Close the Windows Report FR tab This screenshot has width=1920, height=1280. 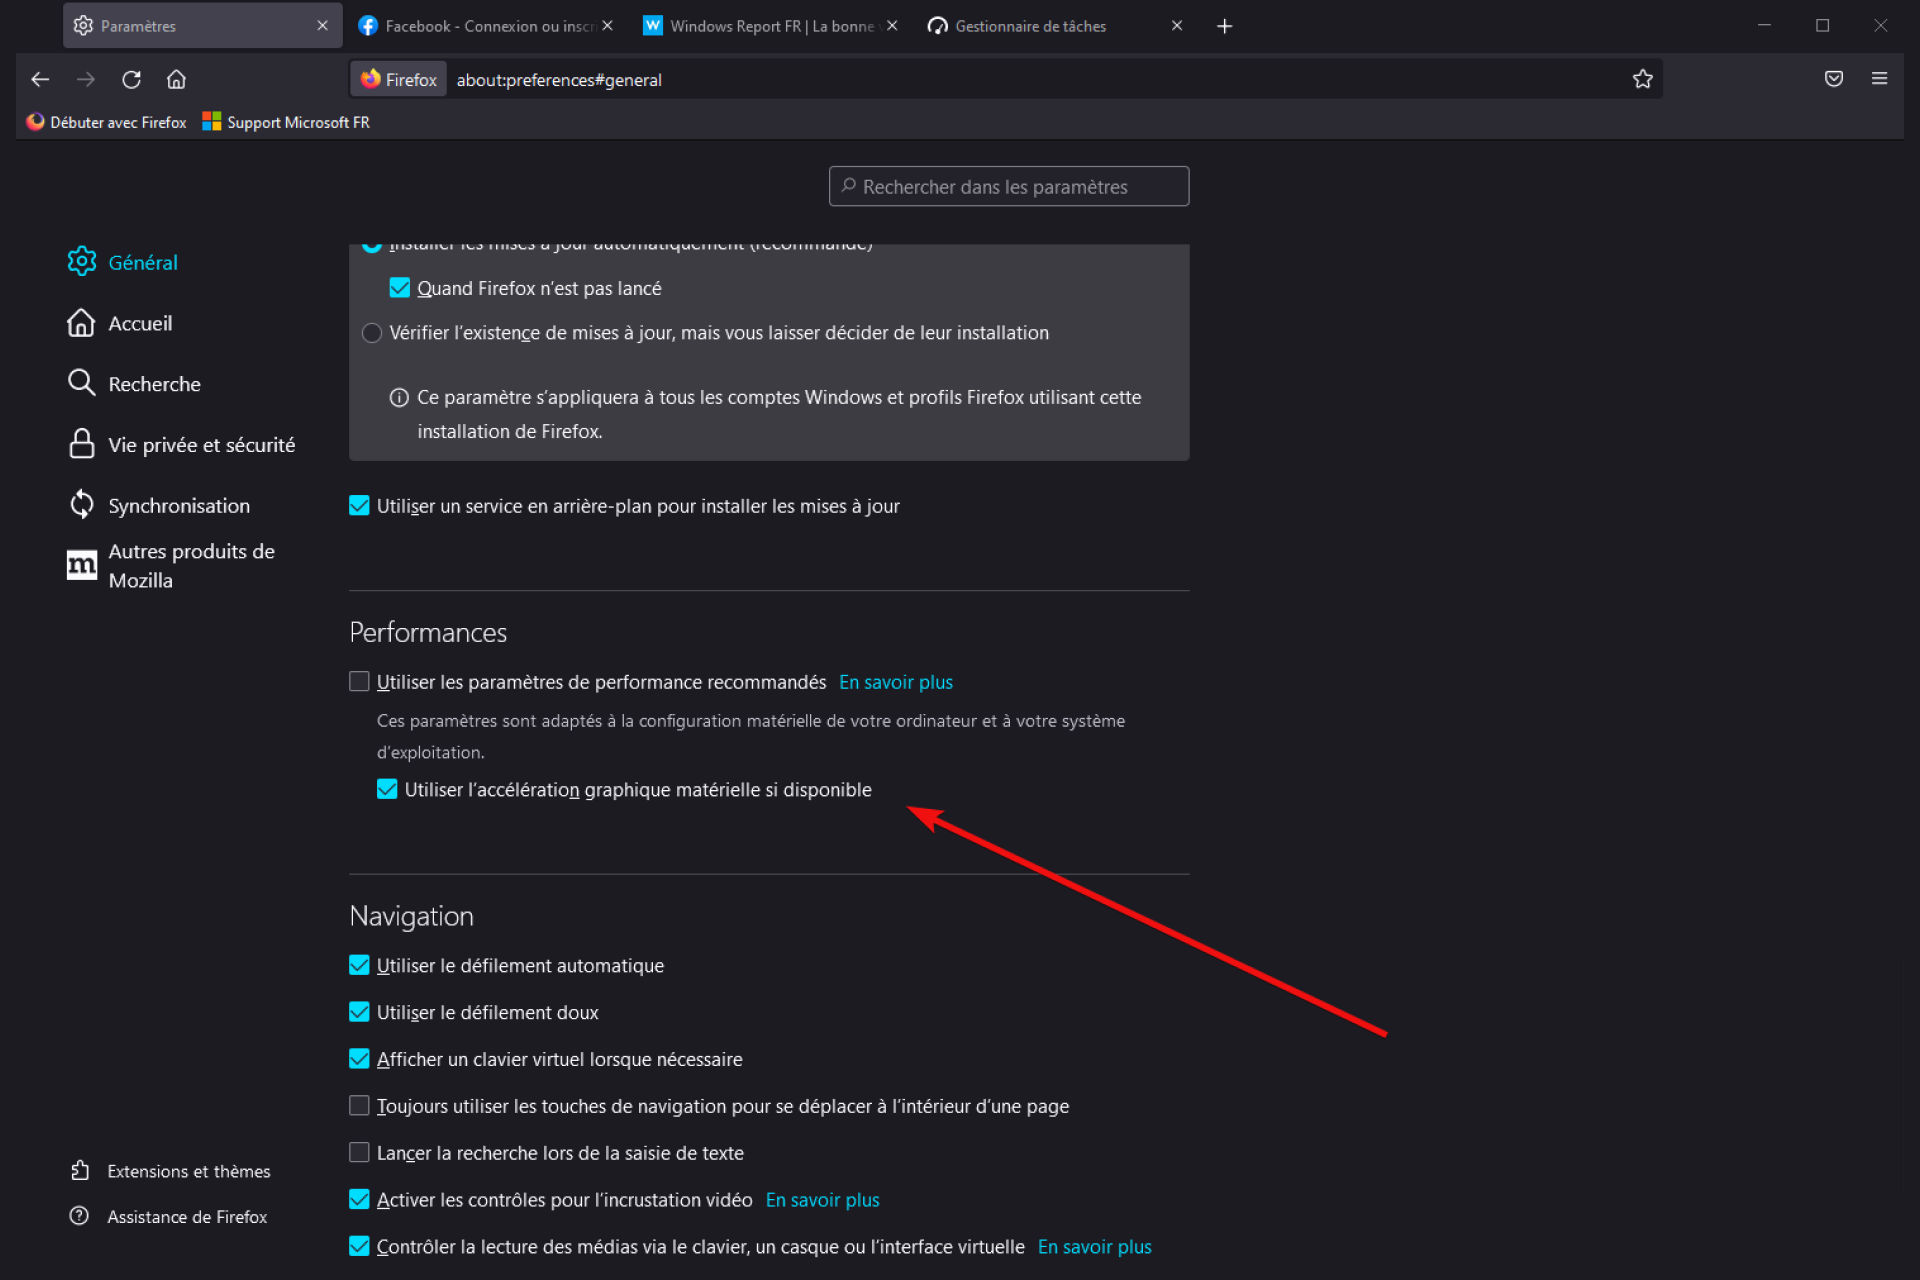coord(892,26)
